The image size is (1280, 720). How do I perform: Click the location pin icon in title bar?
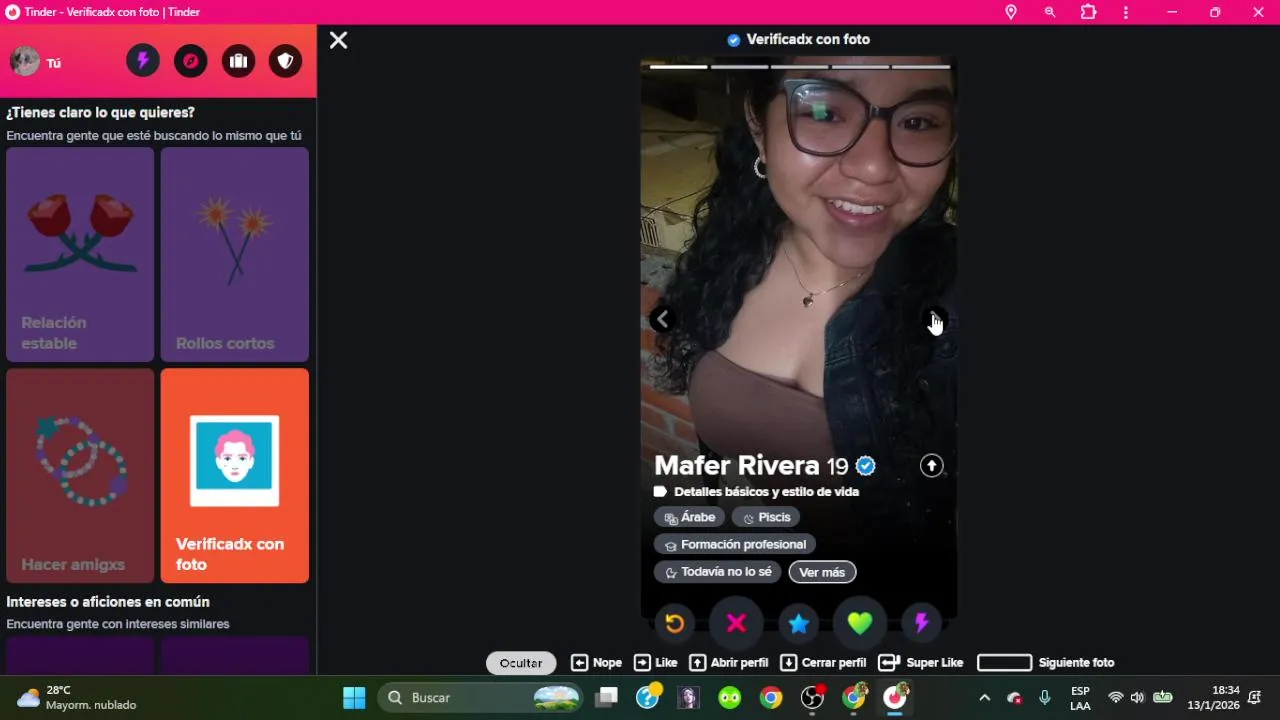(1011, 12)
